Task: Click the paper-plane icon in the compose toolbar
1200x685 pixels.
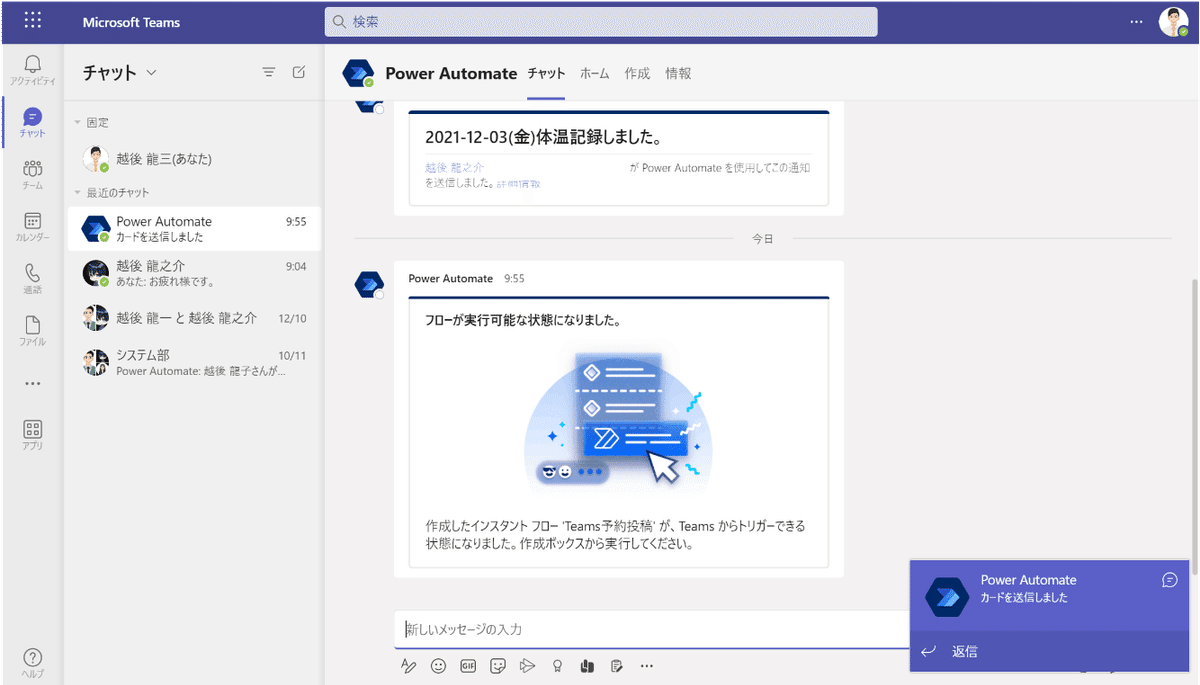Action: [x=528, y=665]
